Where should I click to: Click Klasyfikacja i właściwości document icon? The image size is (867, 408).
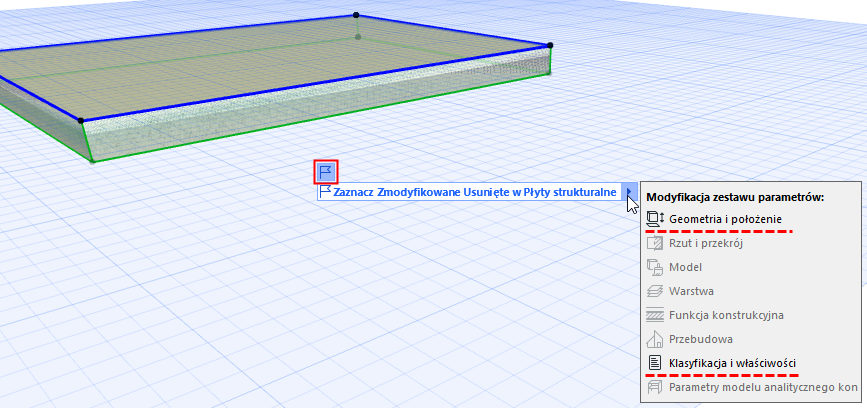click(655, 363)
